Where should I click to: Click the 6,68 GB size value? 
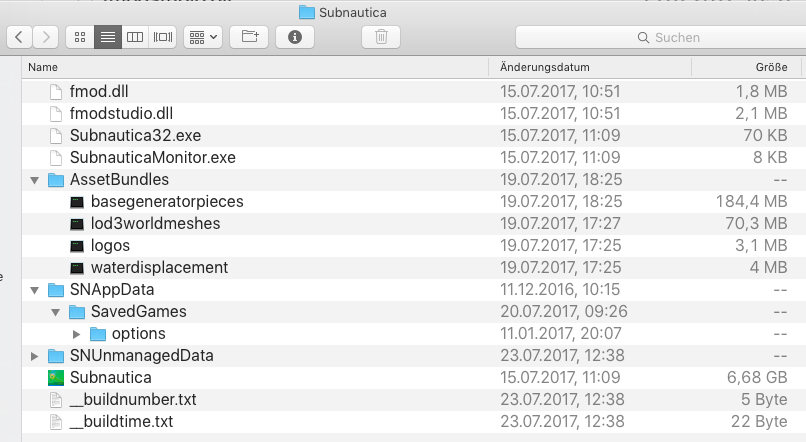point(757,378)
